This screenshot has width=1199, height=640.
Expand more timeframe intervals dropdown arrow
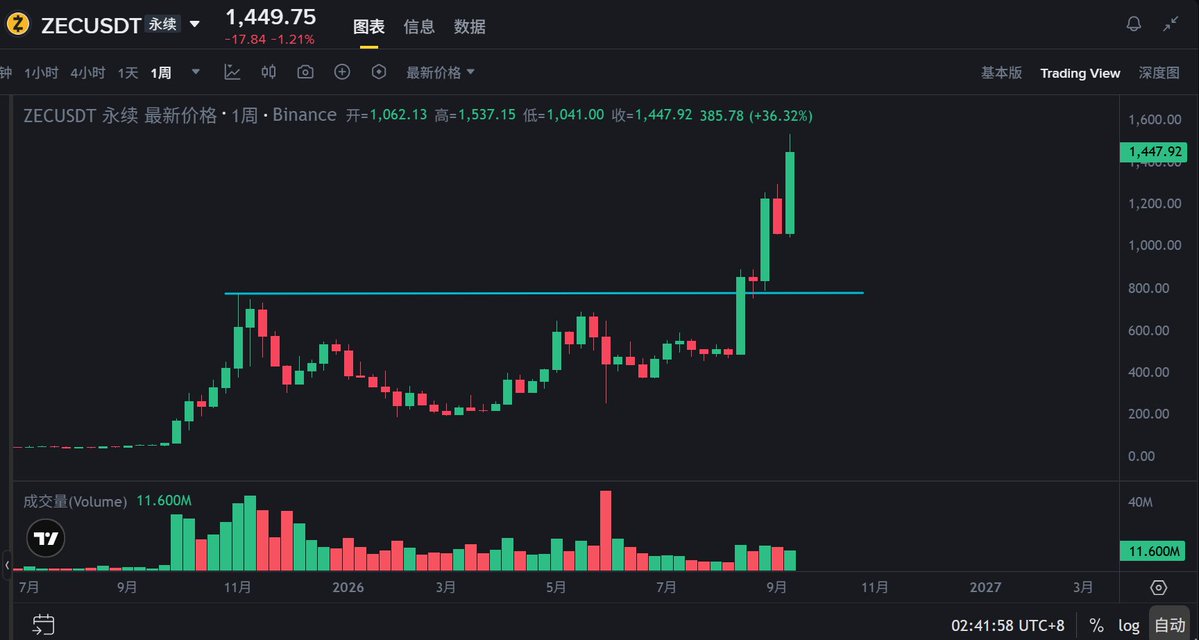coord(196,73)
